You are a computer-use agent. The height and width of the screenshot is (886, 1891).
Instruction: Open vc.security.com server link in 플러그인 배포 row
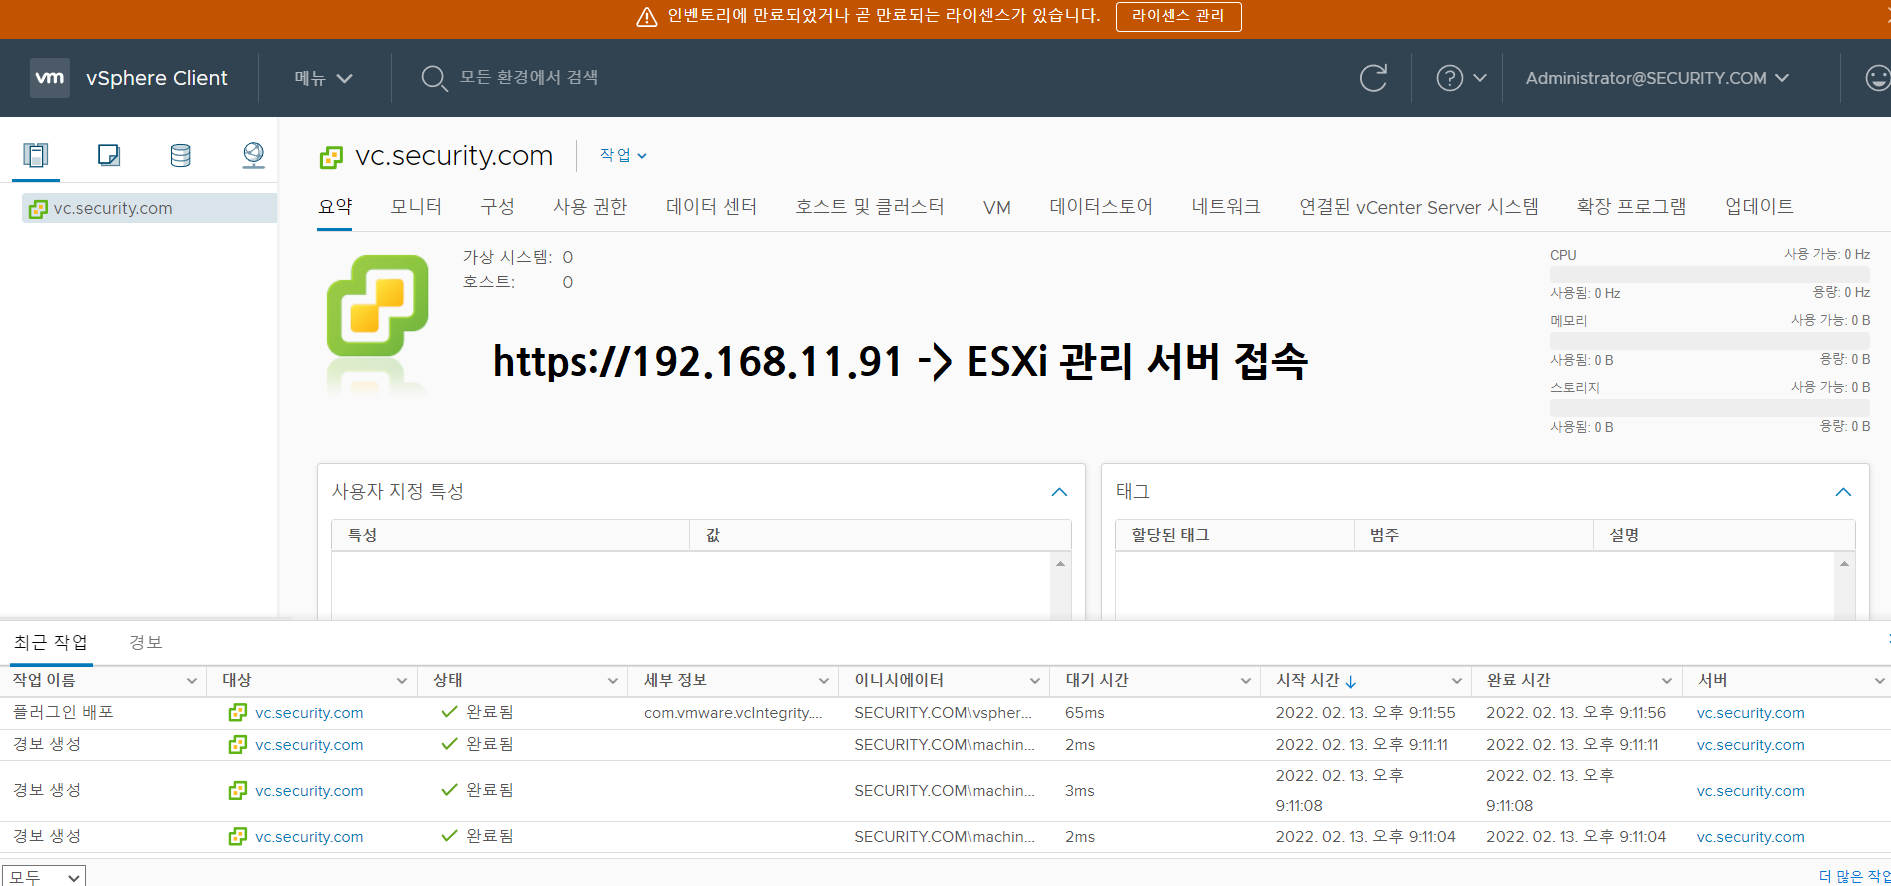(1750, 713)
